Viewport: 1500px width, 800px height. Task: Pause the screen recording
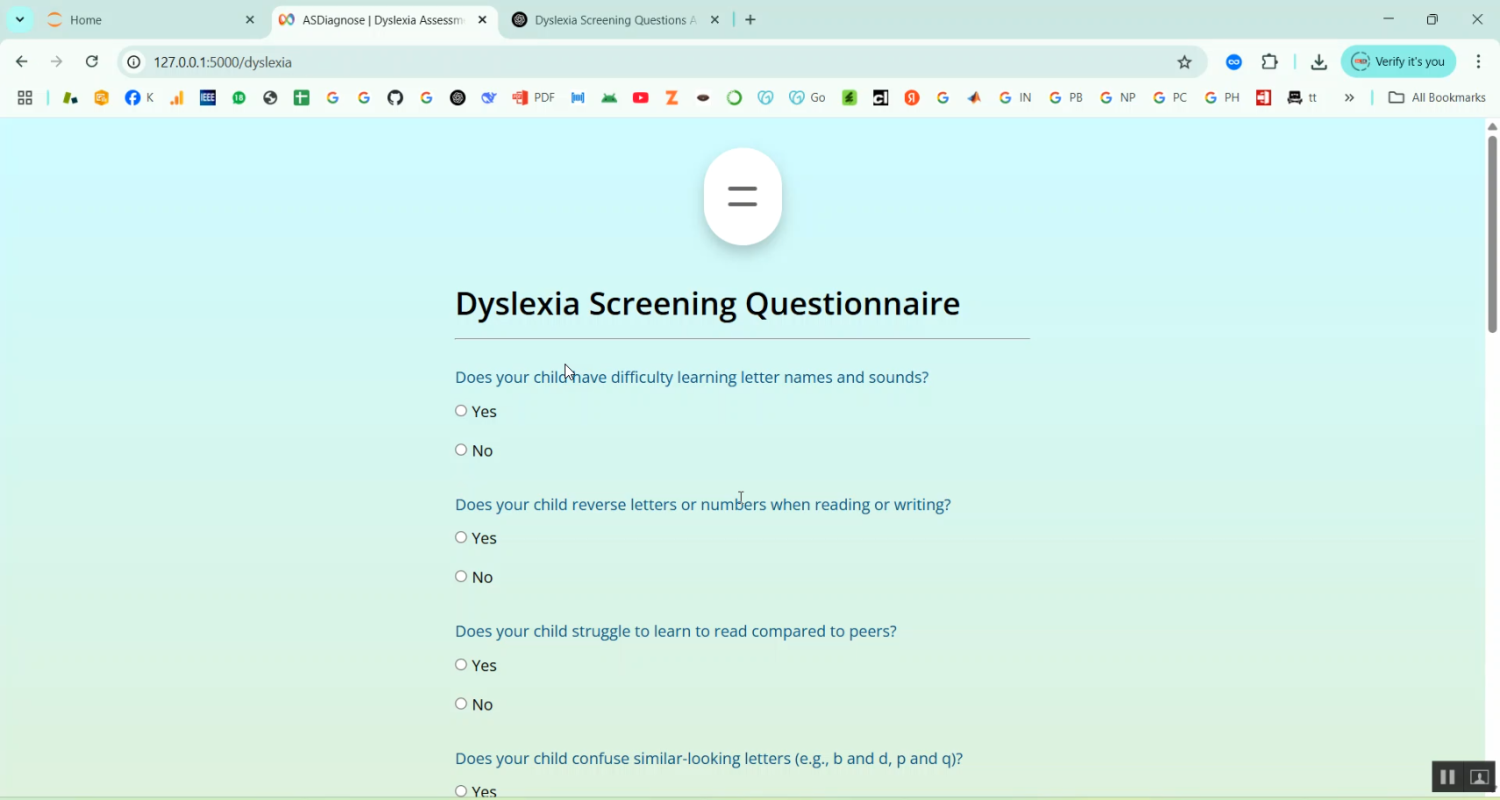coord(1447,777)
